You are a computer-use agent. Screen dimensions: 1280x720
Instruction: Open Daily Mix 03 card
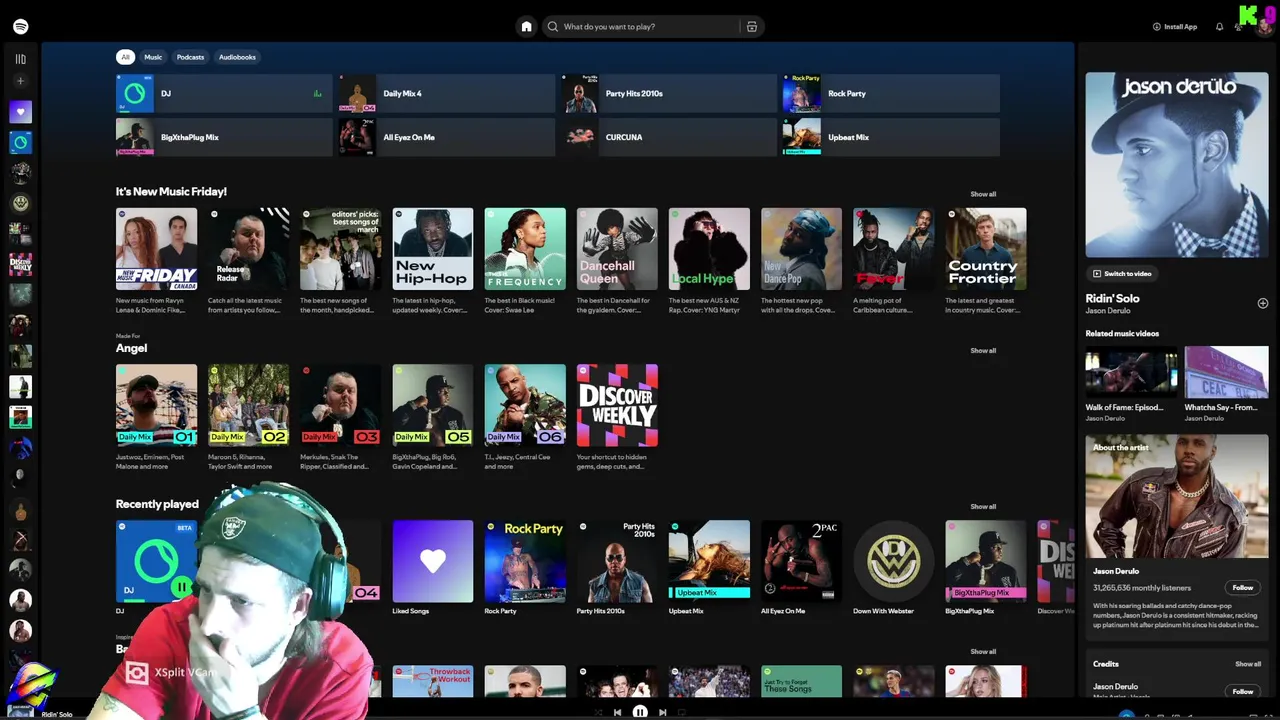tap(341, 405)
